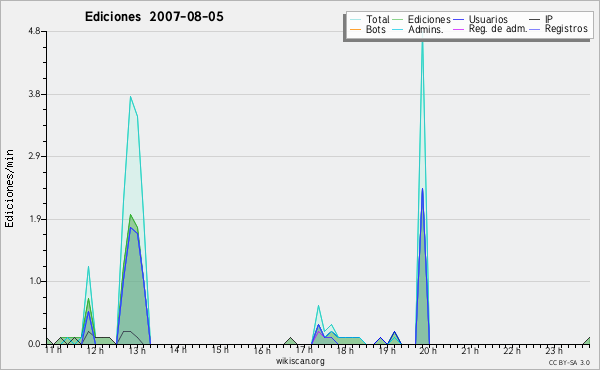
Task: Click the '12 h' x-axis label
Action: (95, 350)
